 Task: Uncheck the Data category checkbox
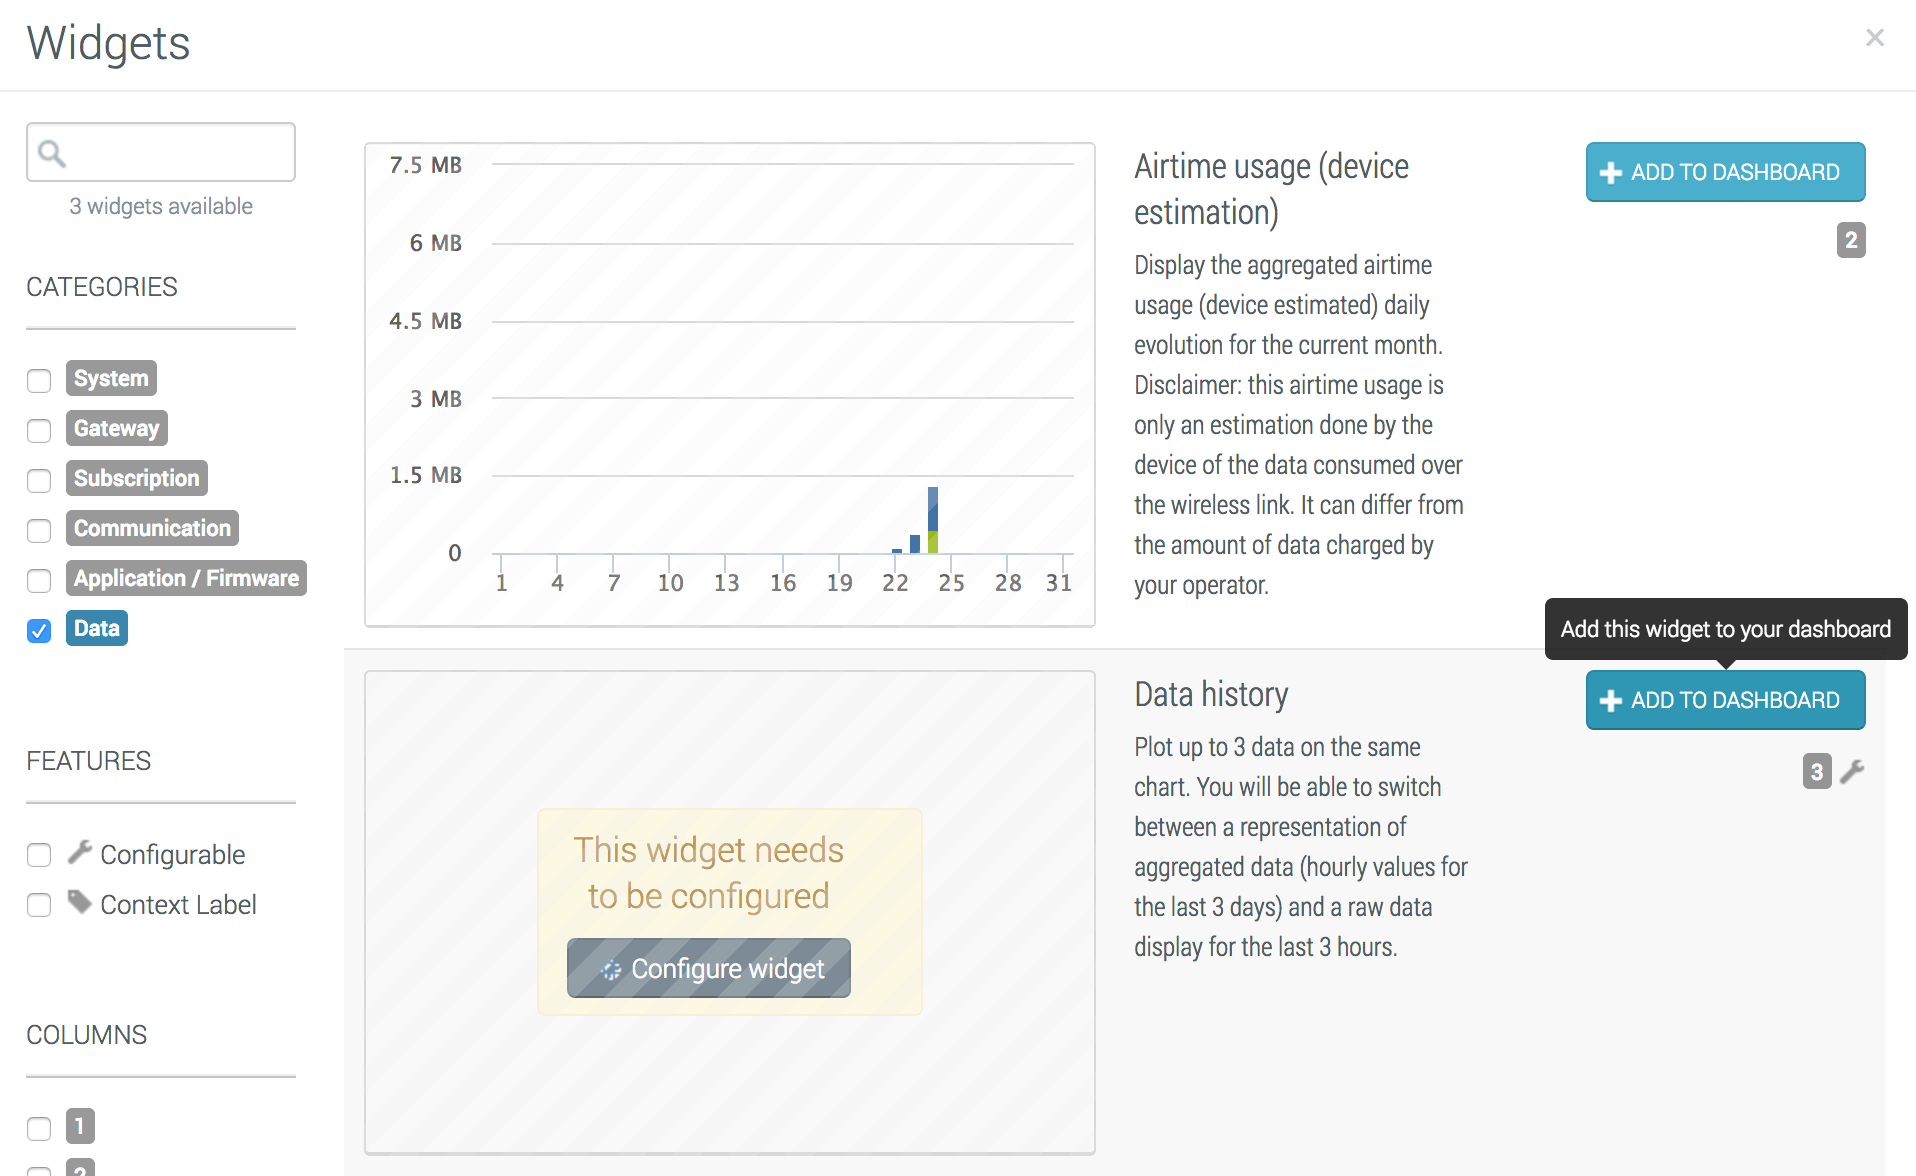[39, 630]
